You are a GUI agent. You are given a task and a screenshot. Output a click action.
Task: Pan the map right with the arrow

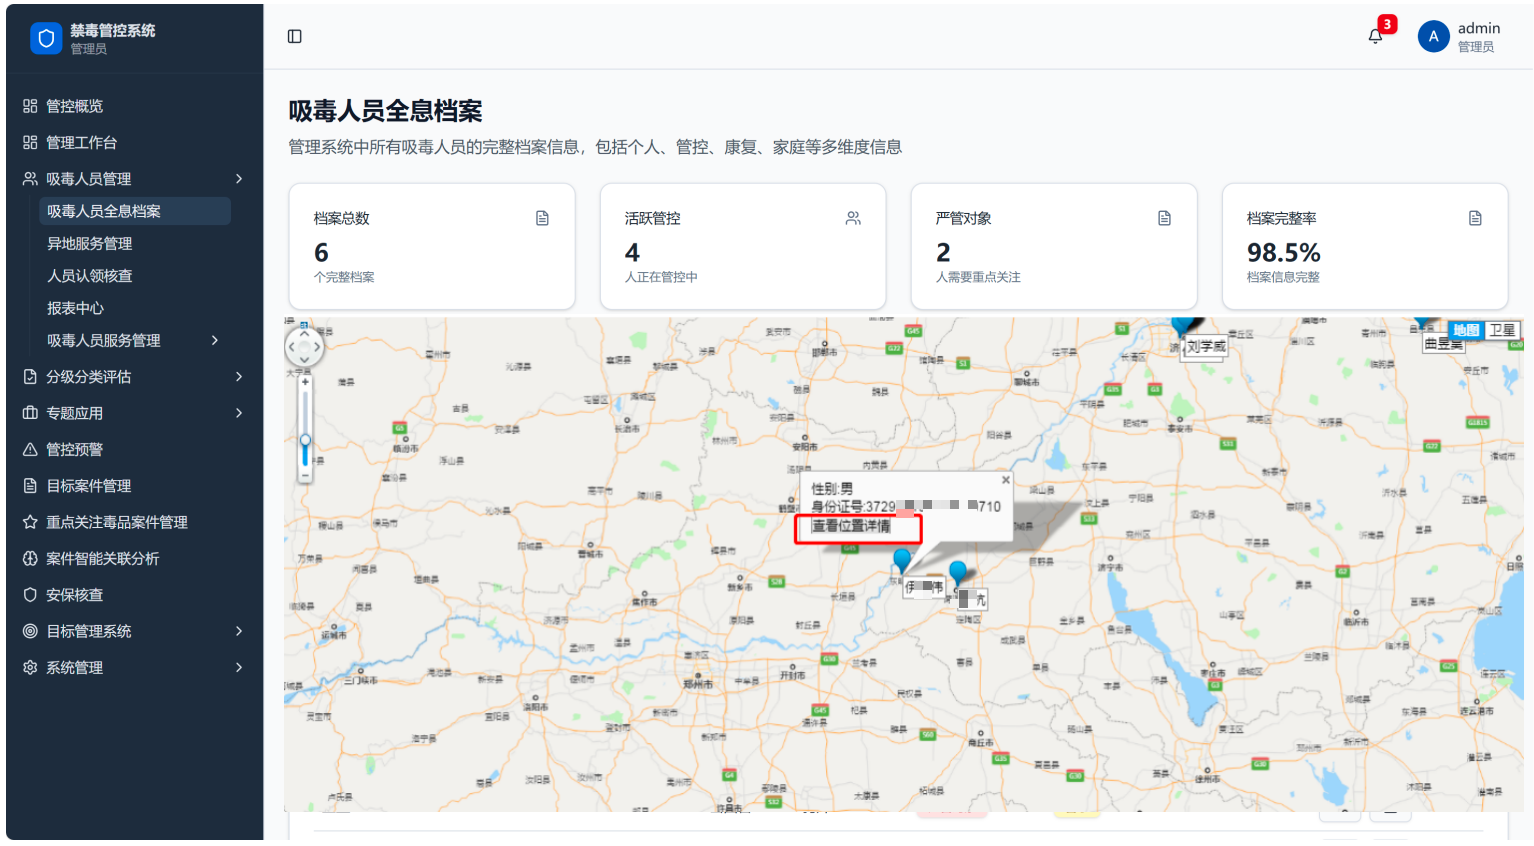point(317,348)
